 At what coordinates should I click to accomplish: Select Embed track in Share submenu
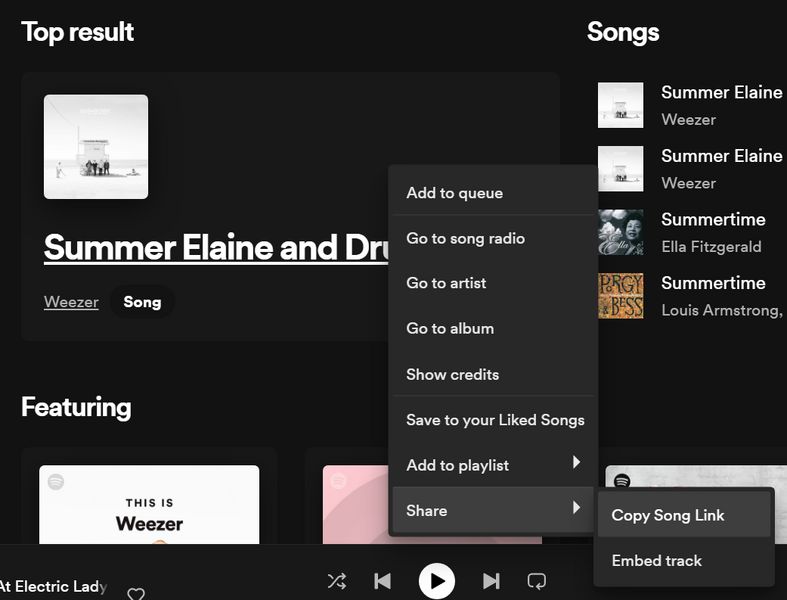[x=657, y=561]
